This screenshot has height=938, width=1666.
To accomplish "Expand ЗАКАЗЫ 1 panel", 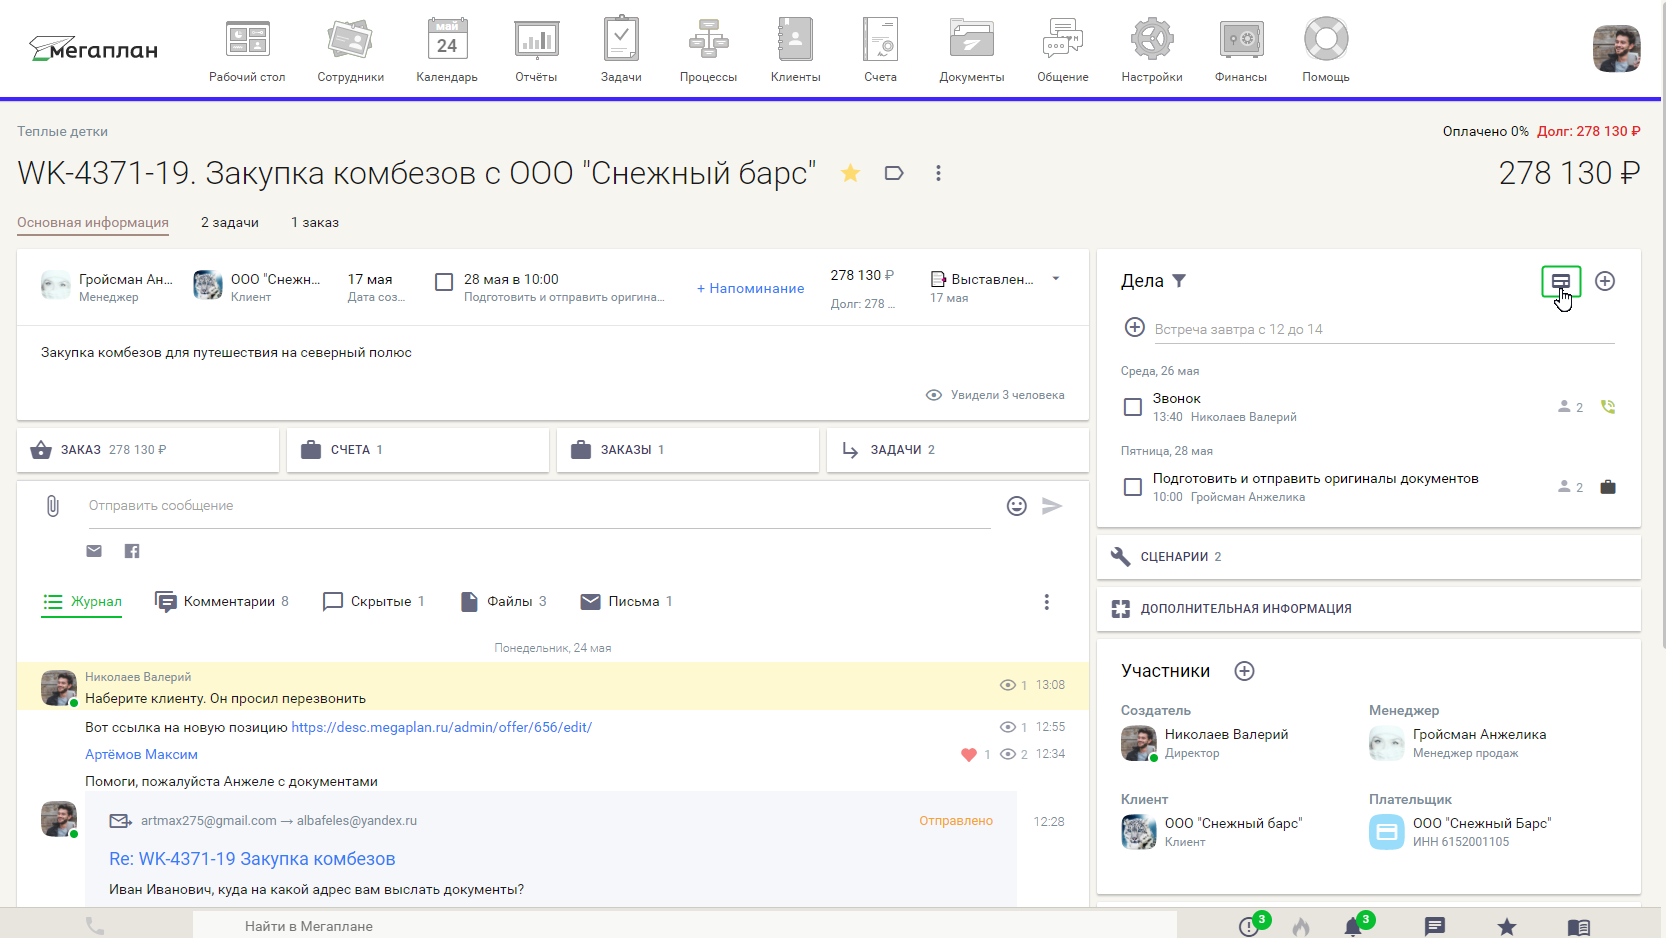I will [688, 450].
